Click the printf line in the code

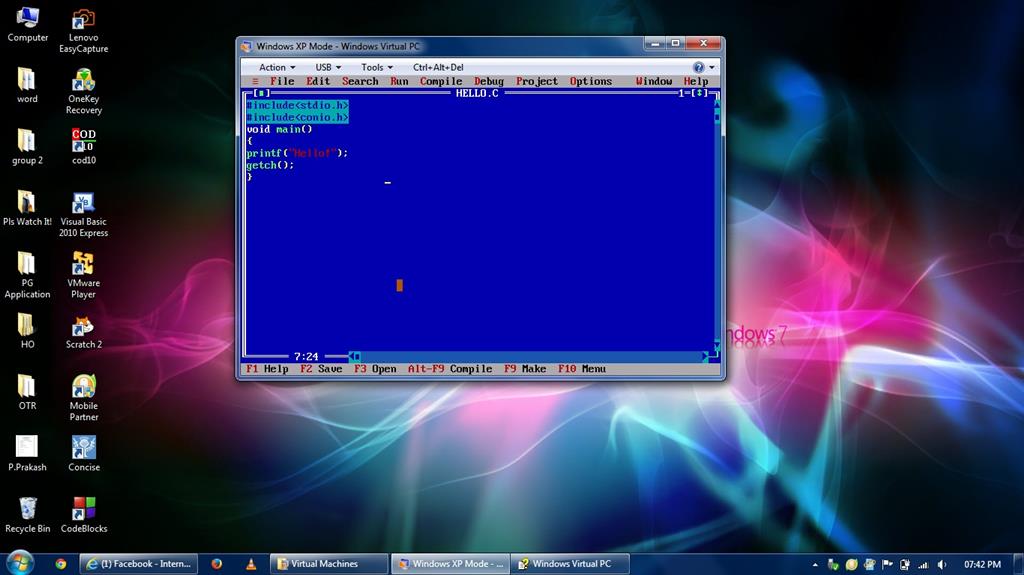point(297,153)
